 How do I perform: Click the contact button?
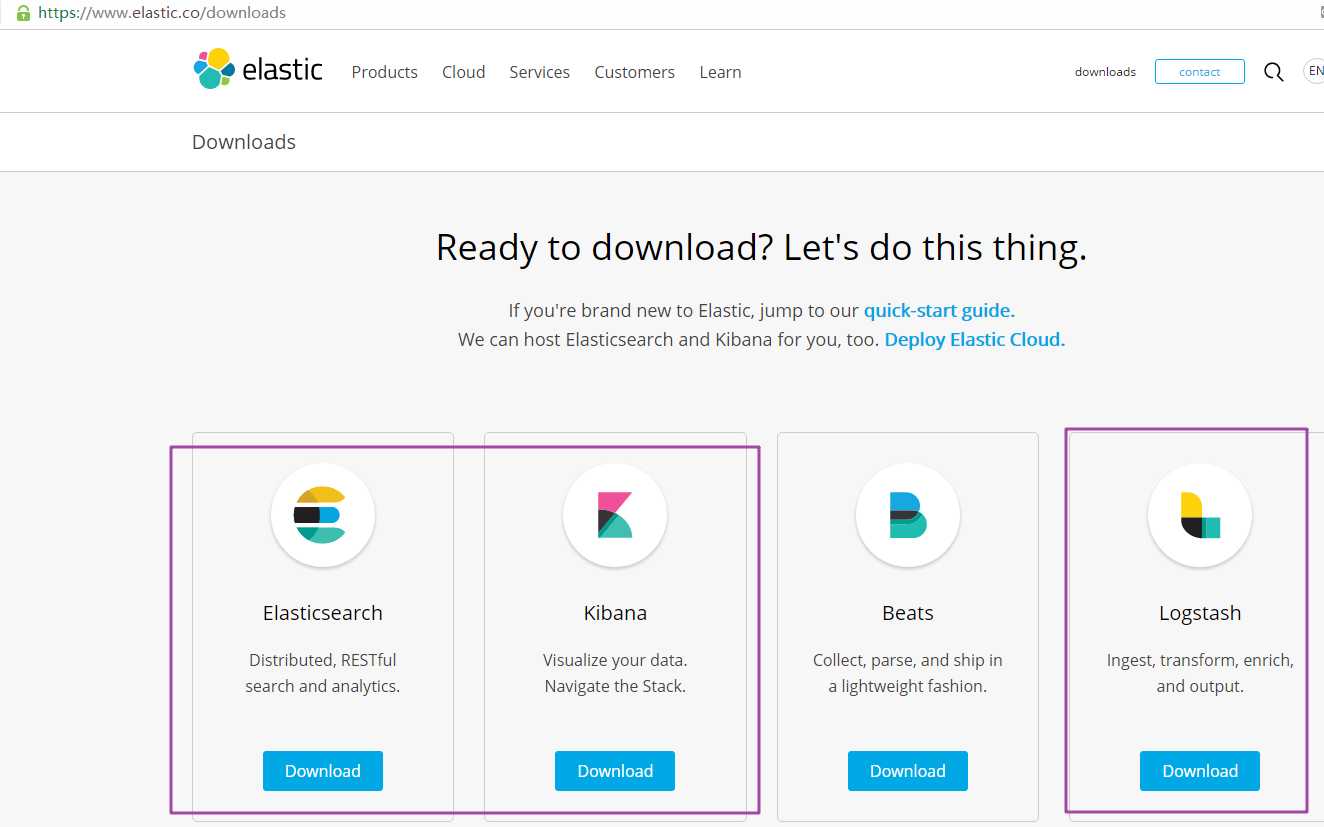[x=1199, y=72]
